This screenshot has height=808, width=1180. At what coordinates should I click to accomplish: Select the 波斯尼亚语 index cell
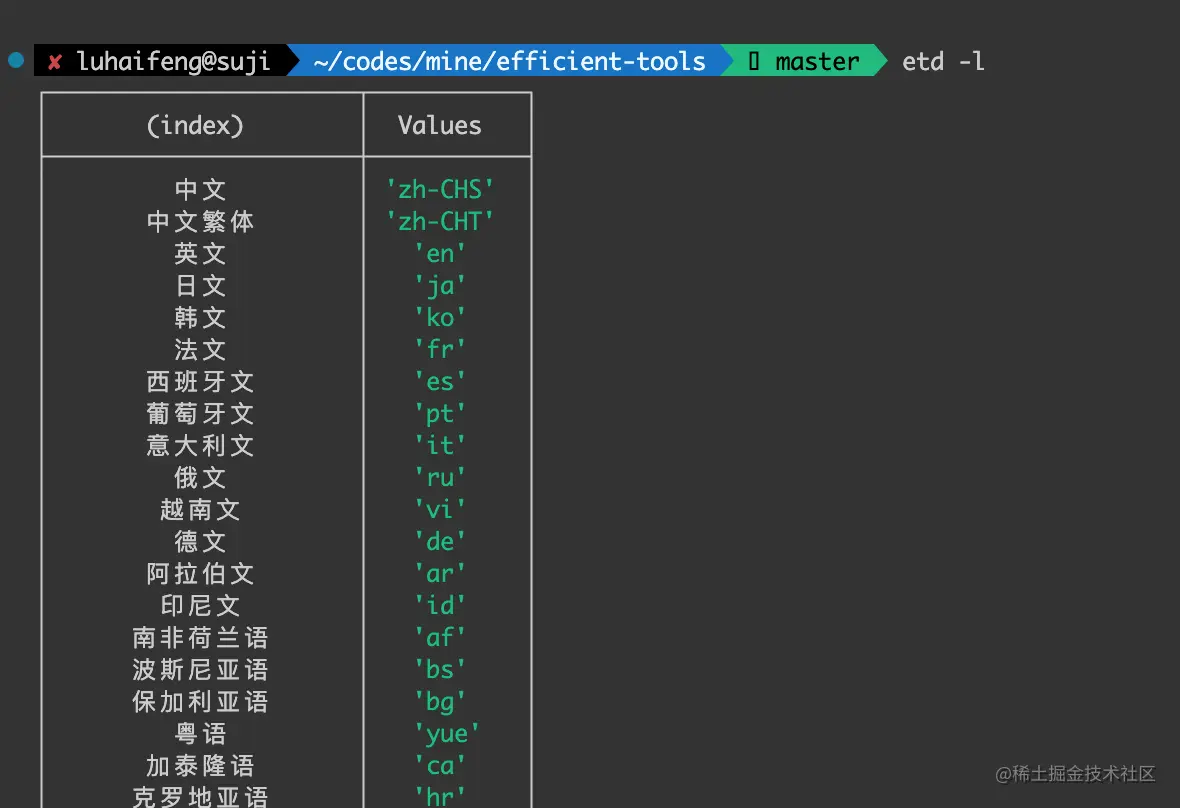200,670
